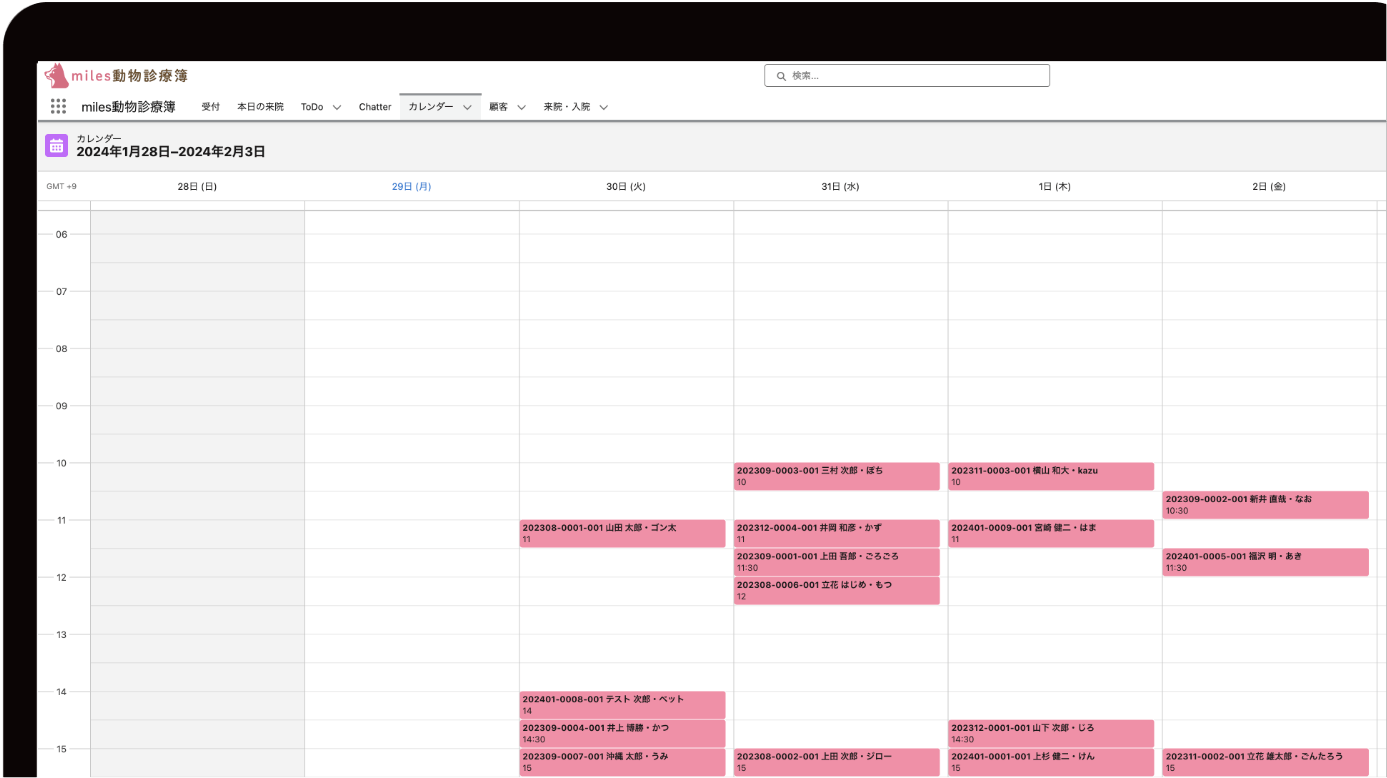Expand the 顧客 tab dropdown arrow

(522, 107)
